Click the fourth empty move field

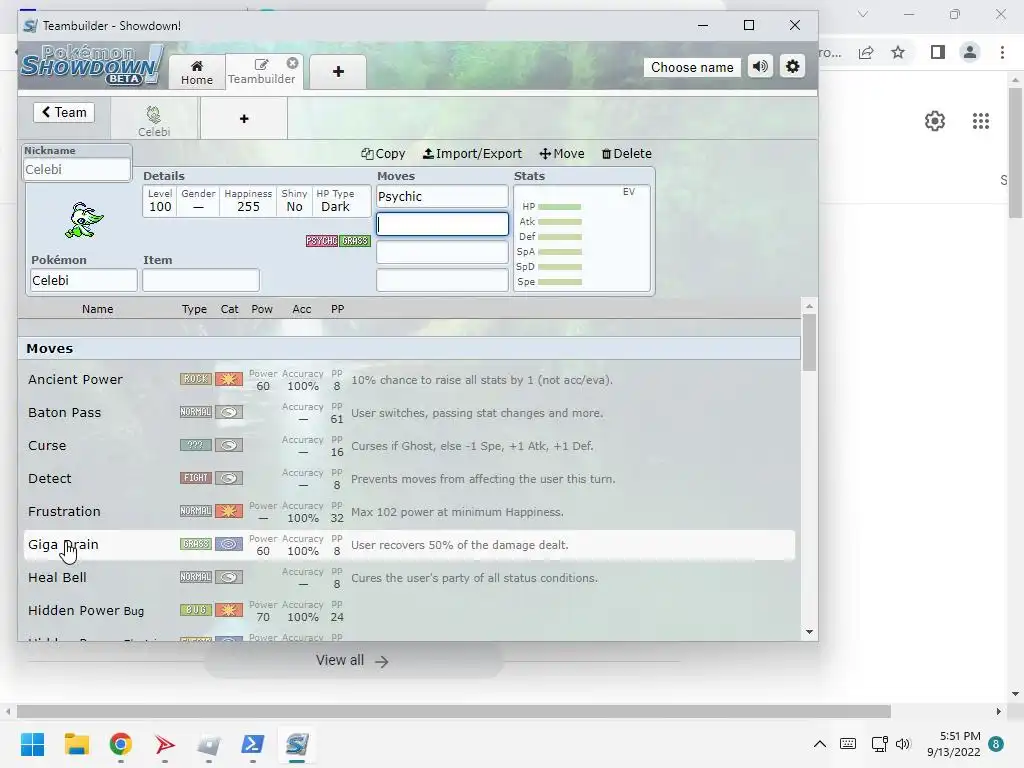442,280
